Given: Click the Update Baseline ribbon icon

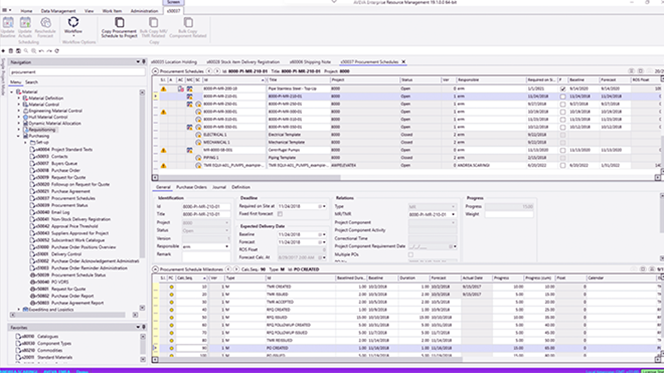Looking at the screenshot, I should click(x=8, y=28).
